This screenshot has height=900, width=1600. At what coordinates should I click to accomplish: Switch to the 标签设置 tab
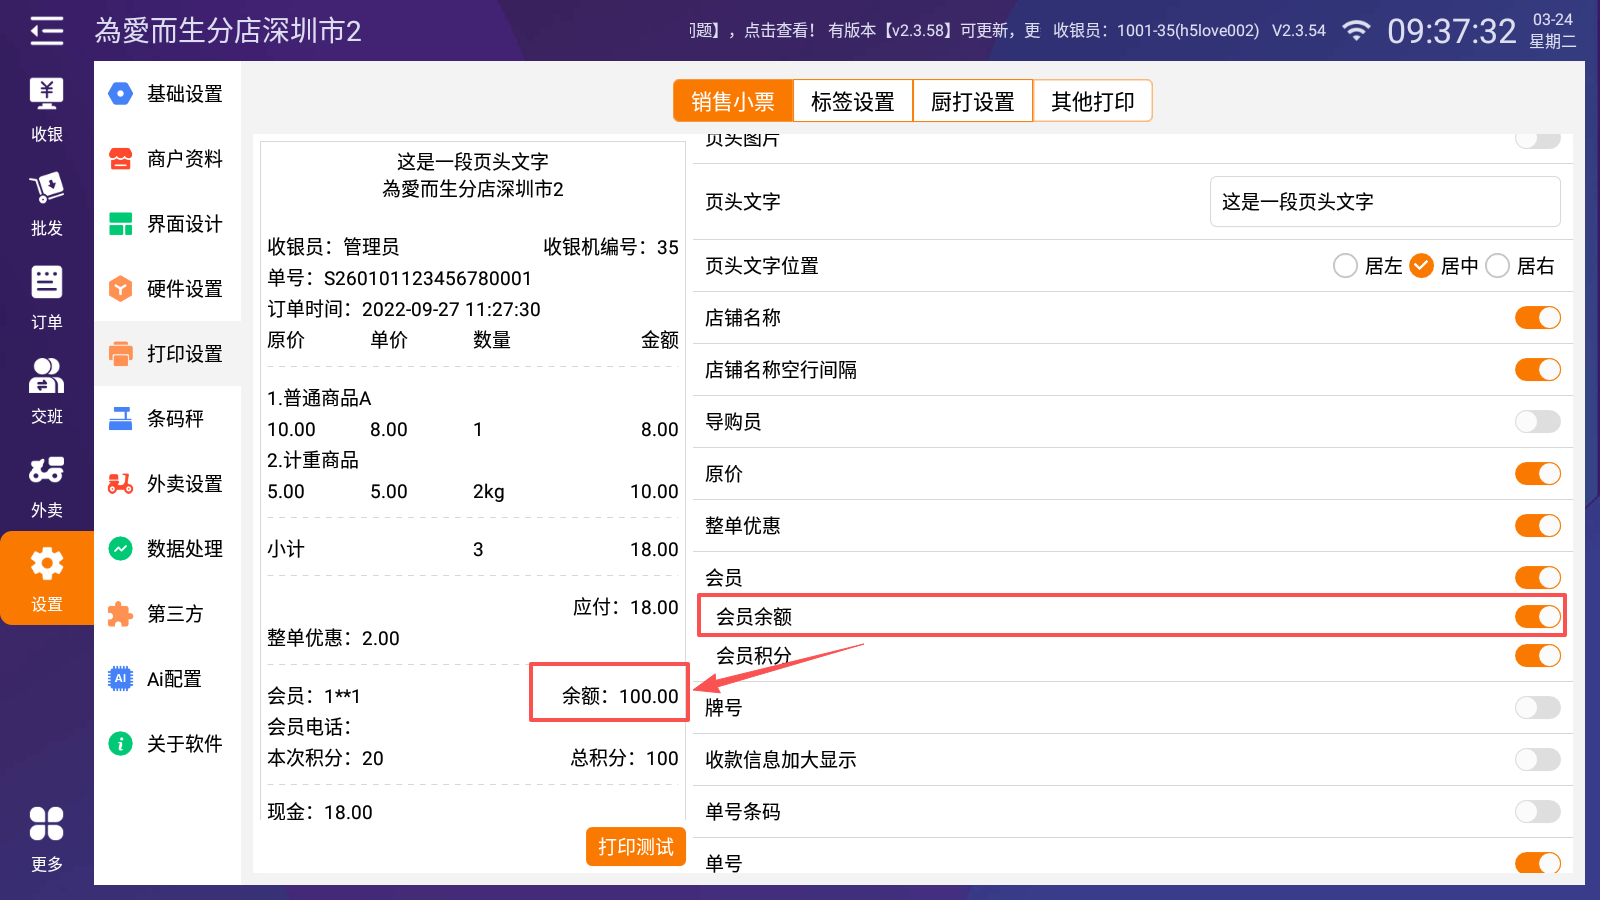(852, 101)
